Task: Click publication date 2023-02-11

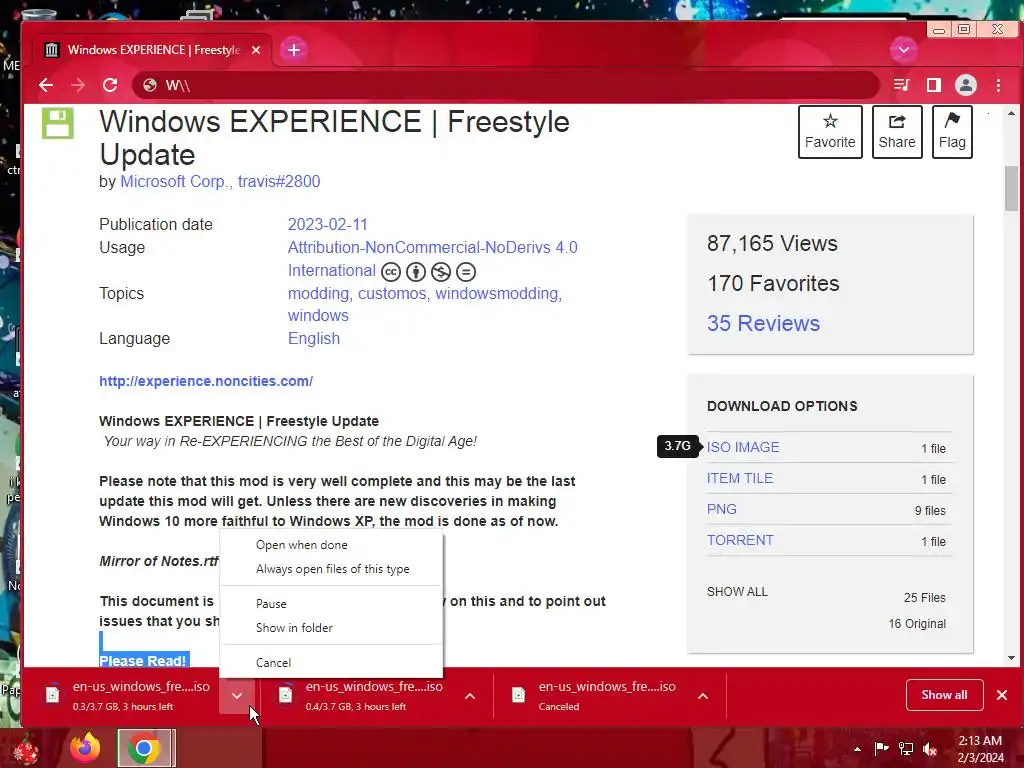Action: pyautogui.click(x=328, y=225)
